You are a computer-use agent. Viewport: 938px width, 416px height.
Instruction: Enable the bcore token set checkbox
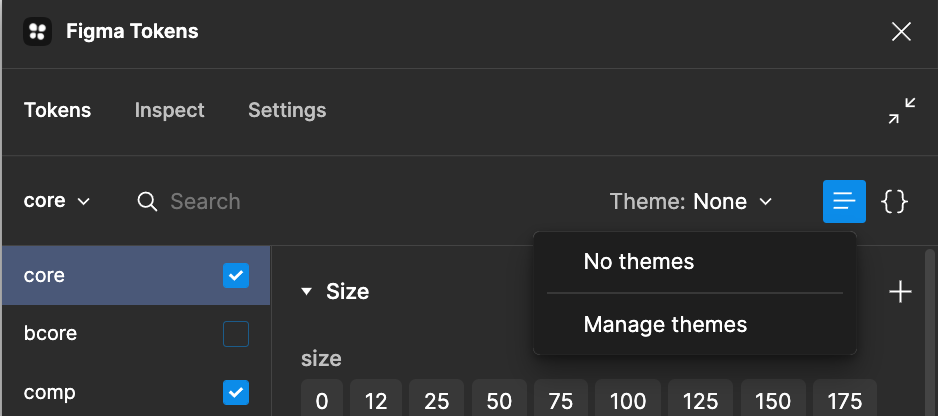[236, 334]
